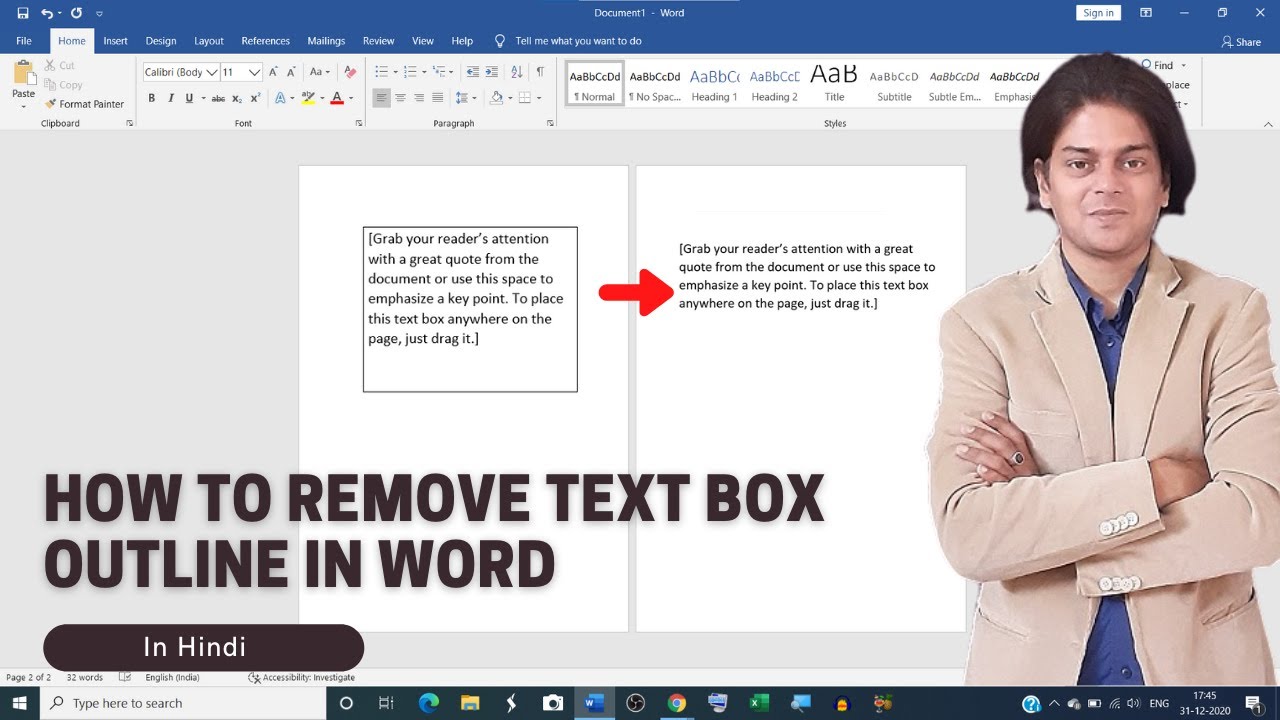Sort text with A-Z sort icon
This screenshot has height=720, width=1280.
[517, 72]
